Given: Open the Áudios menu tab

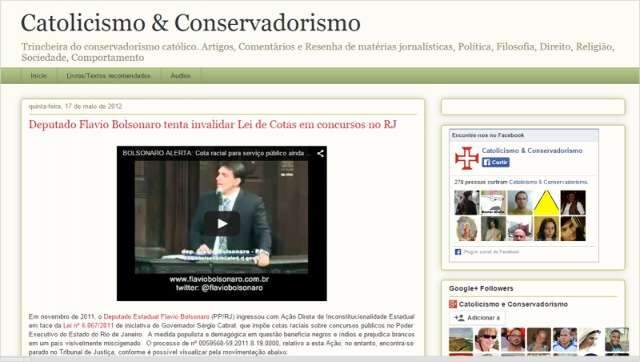Looking at the screenshot, I should [x=180, y=76].
